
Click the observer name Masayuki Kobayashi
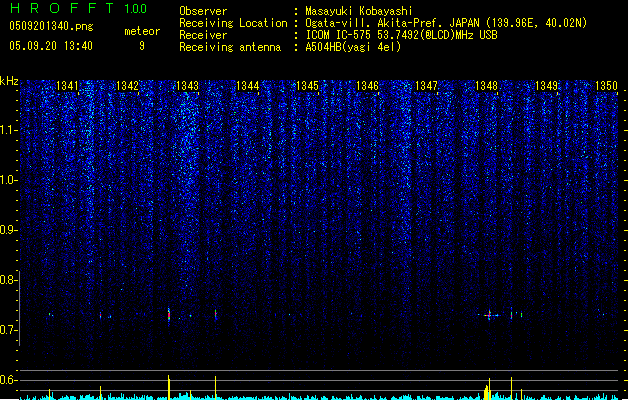pos(359,11)
